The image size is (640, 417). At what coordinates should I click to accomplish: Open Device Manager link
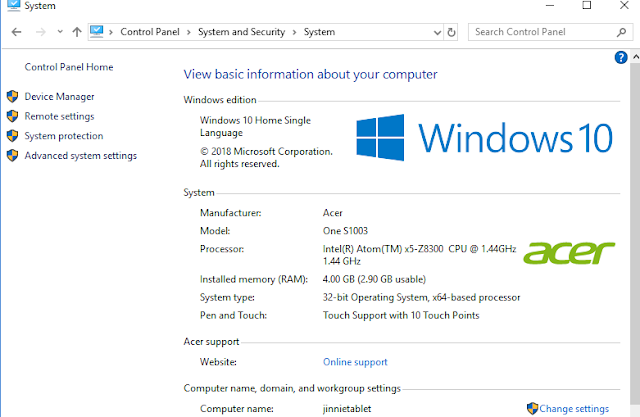point(59,97)
